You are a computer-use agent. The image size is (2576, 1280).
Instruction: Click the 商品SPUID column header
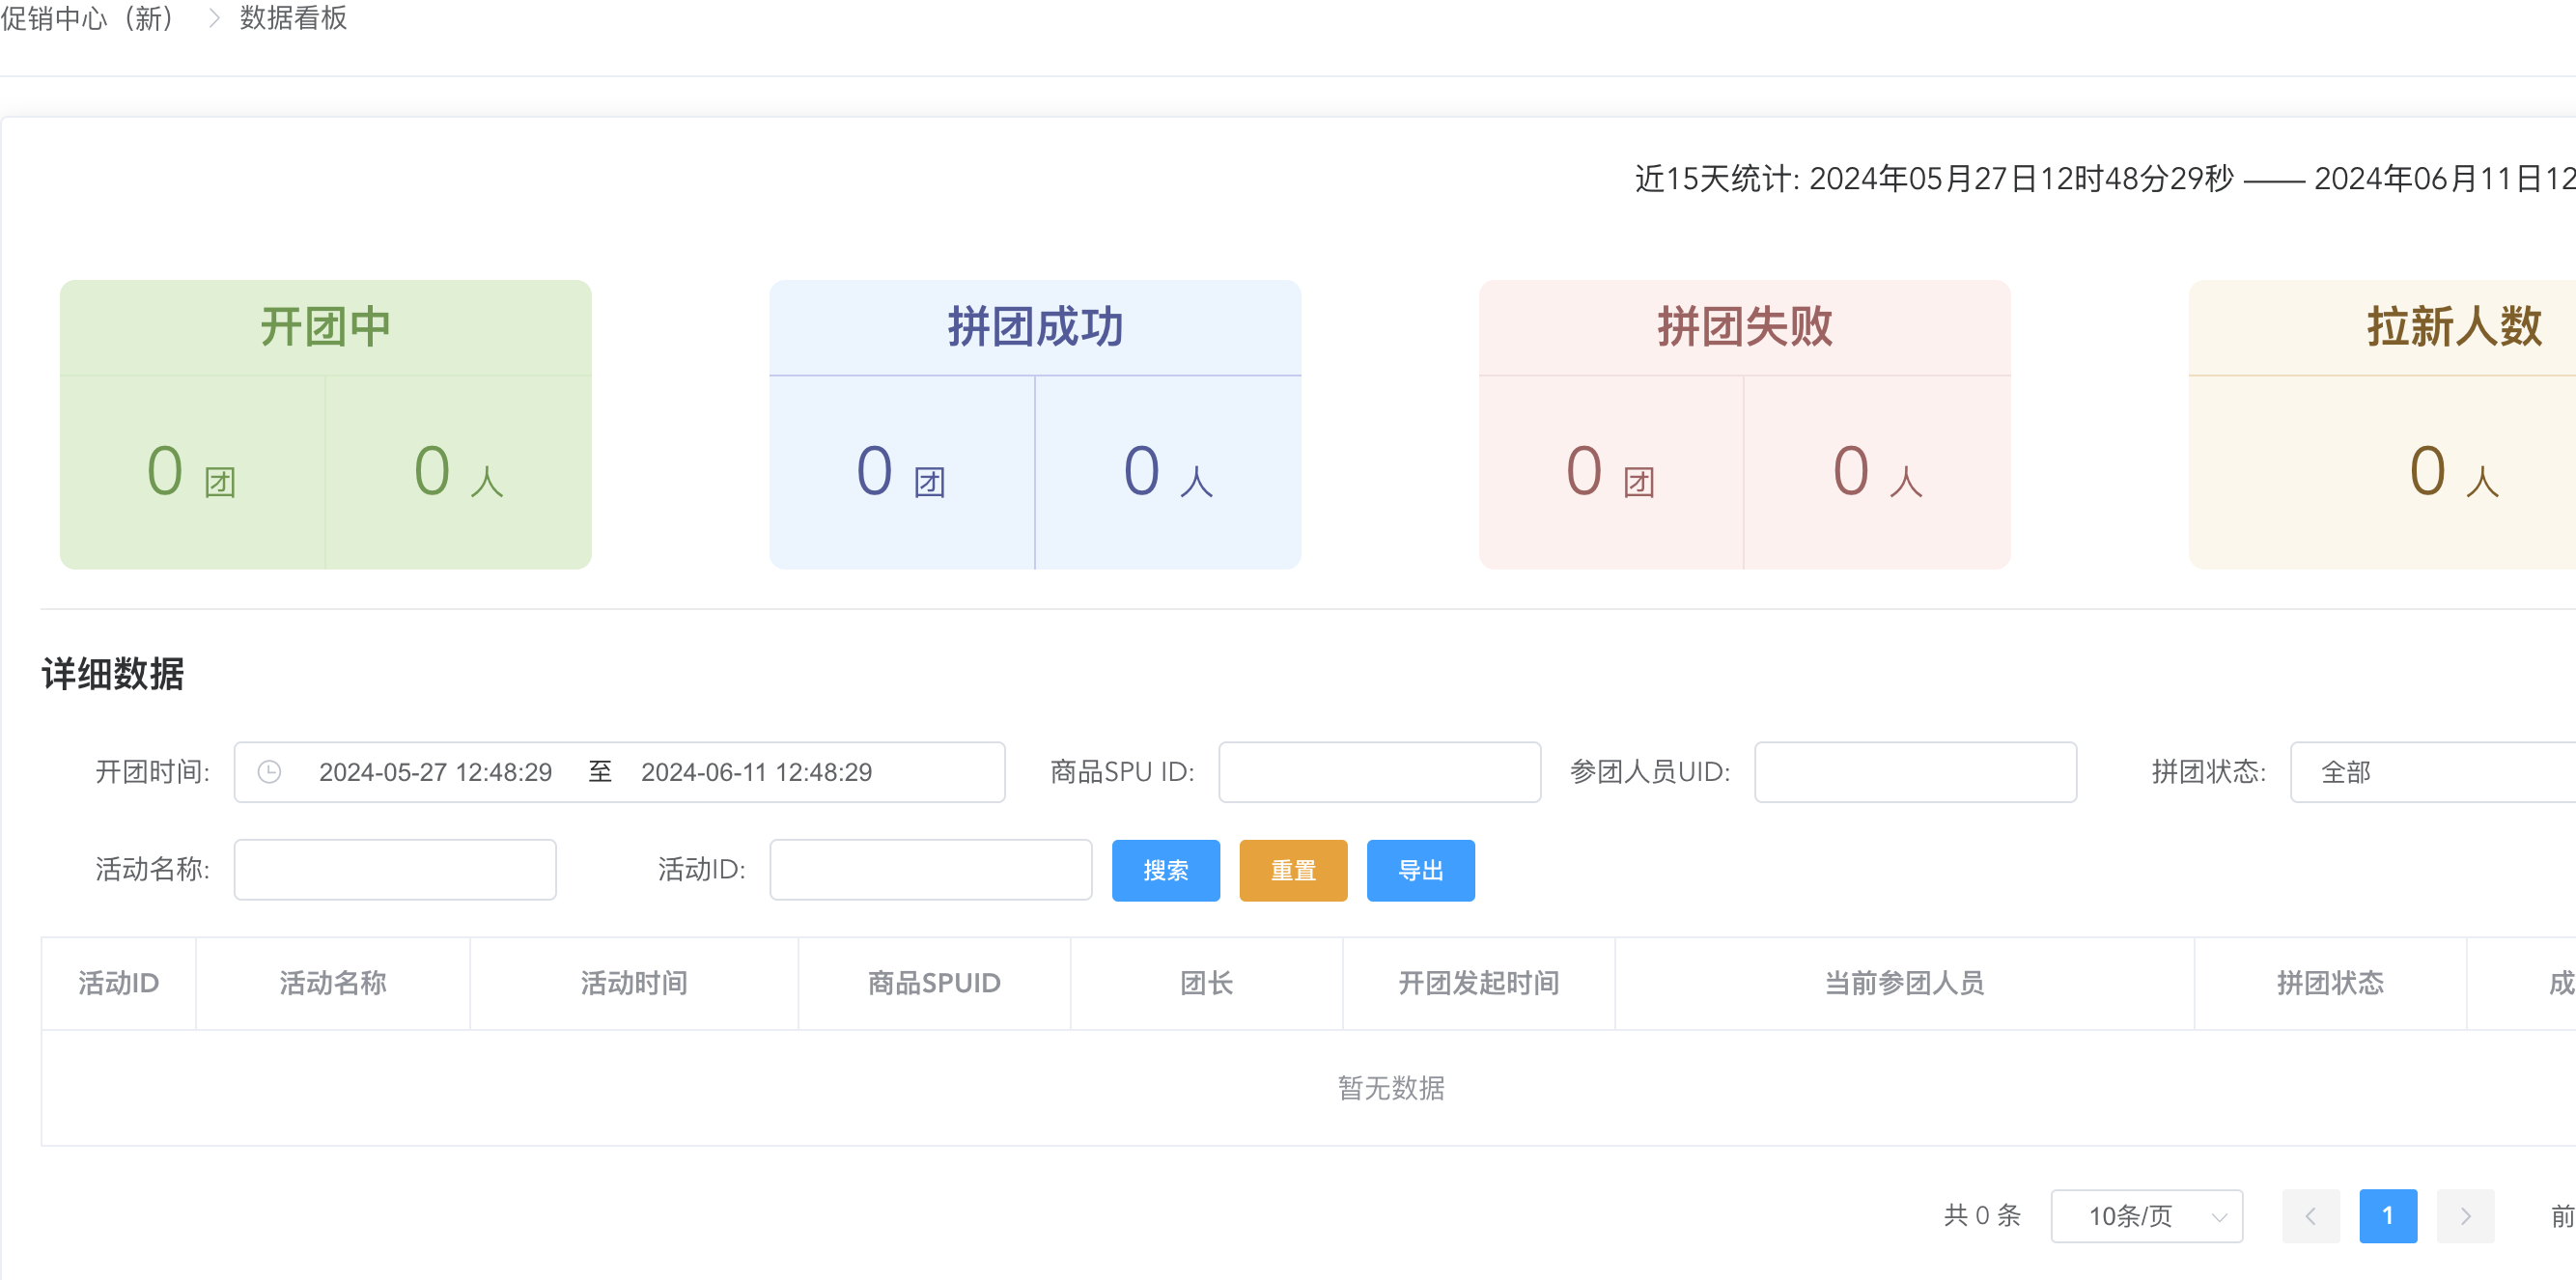click(934, 983)
